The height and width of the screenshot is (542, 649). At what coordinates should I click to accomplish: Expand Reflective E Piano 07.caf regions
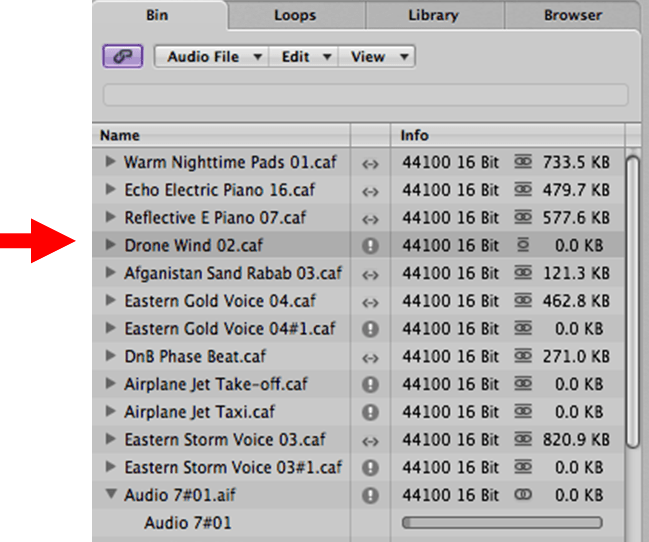point(110,218)
